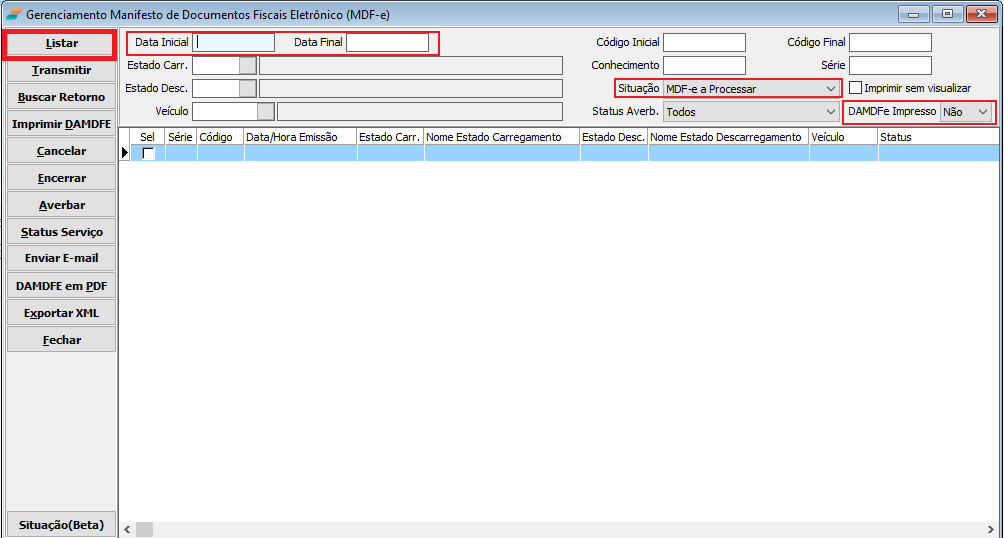
Task: Export the manifest using Exportar XML
Action: pos(61,313)
